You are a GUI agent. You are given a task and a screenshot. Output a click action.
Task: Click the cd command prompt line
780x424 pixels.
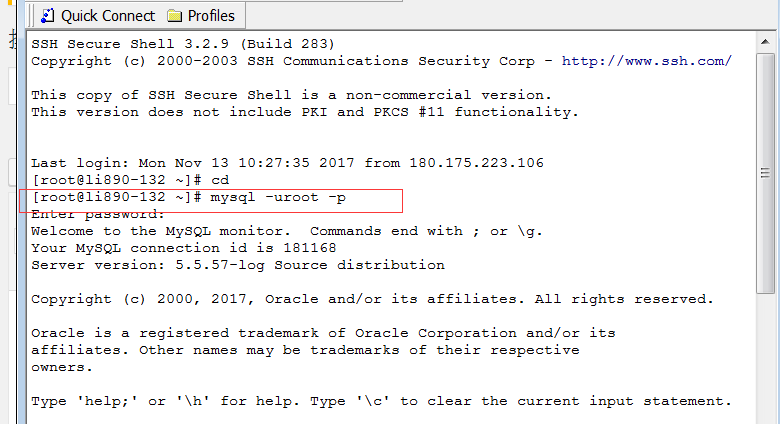click(x=131, y=180)
